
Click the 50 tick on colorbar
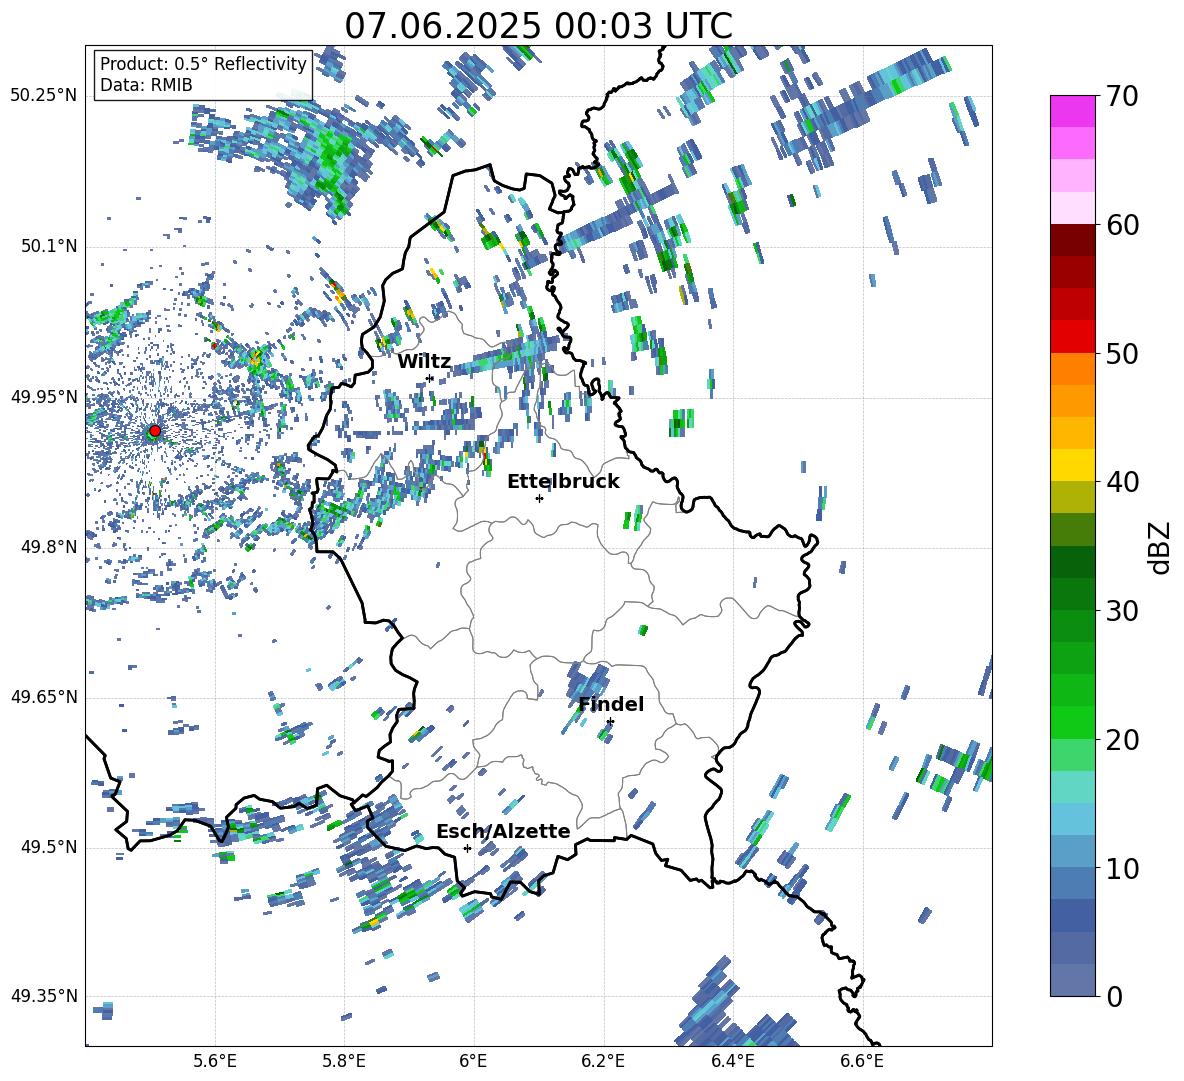tap(1122, 353)
